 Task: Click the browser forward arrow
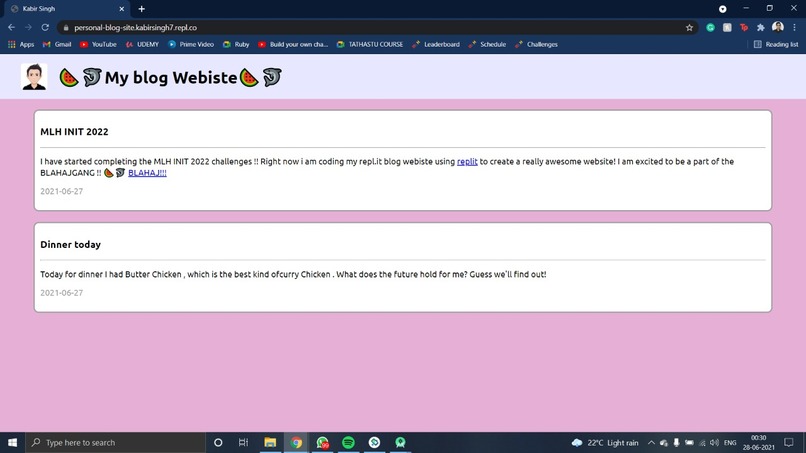28,27
